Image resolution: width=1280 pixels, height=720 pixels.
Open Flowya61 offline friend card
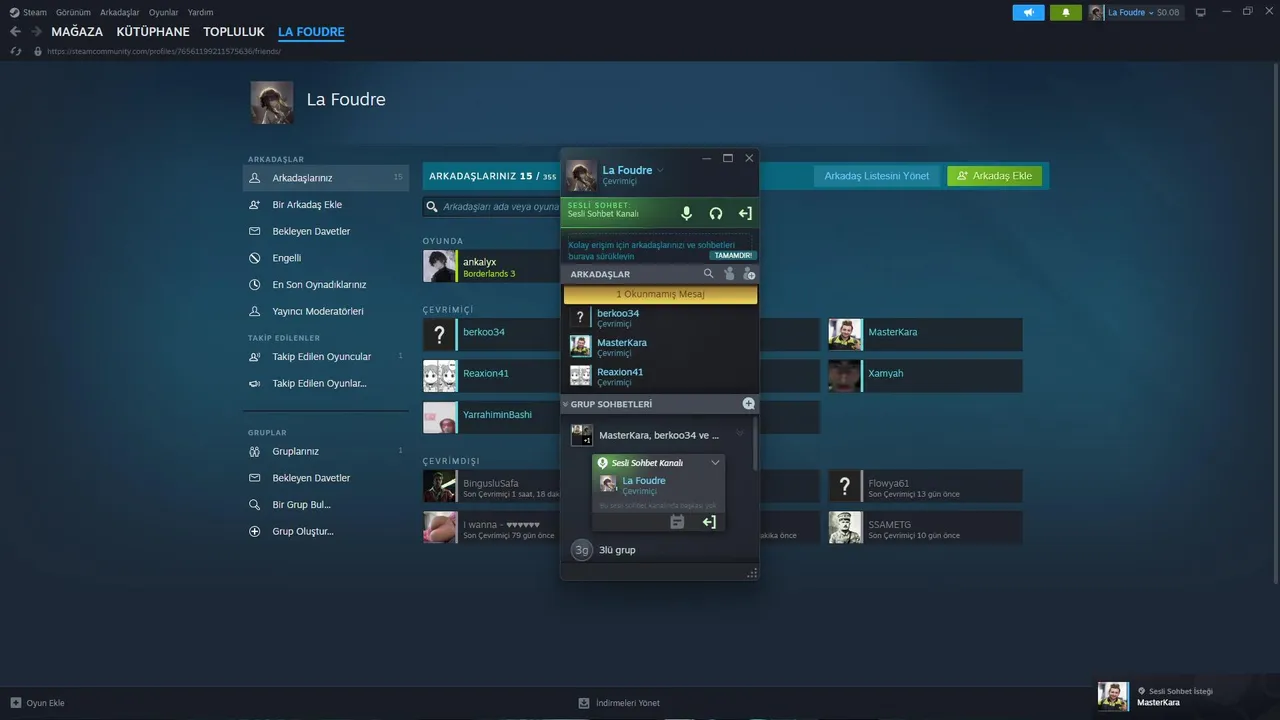pyautogui.click(x=925, y=487)
